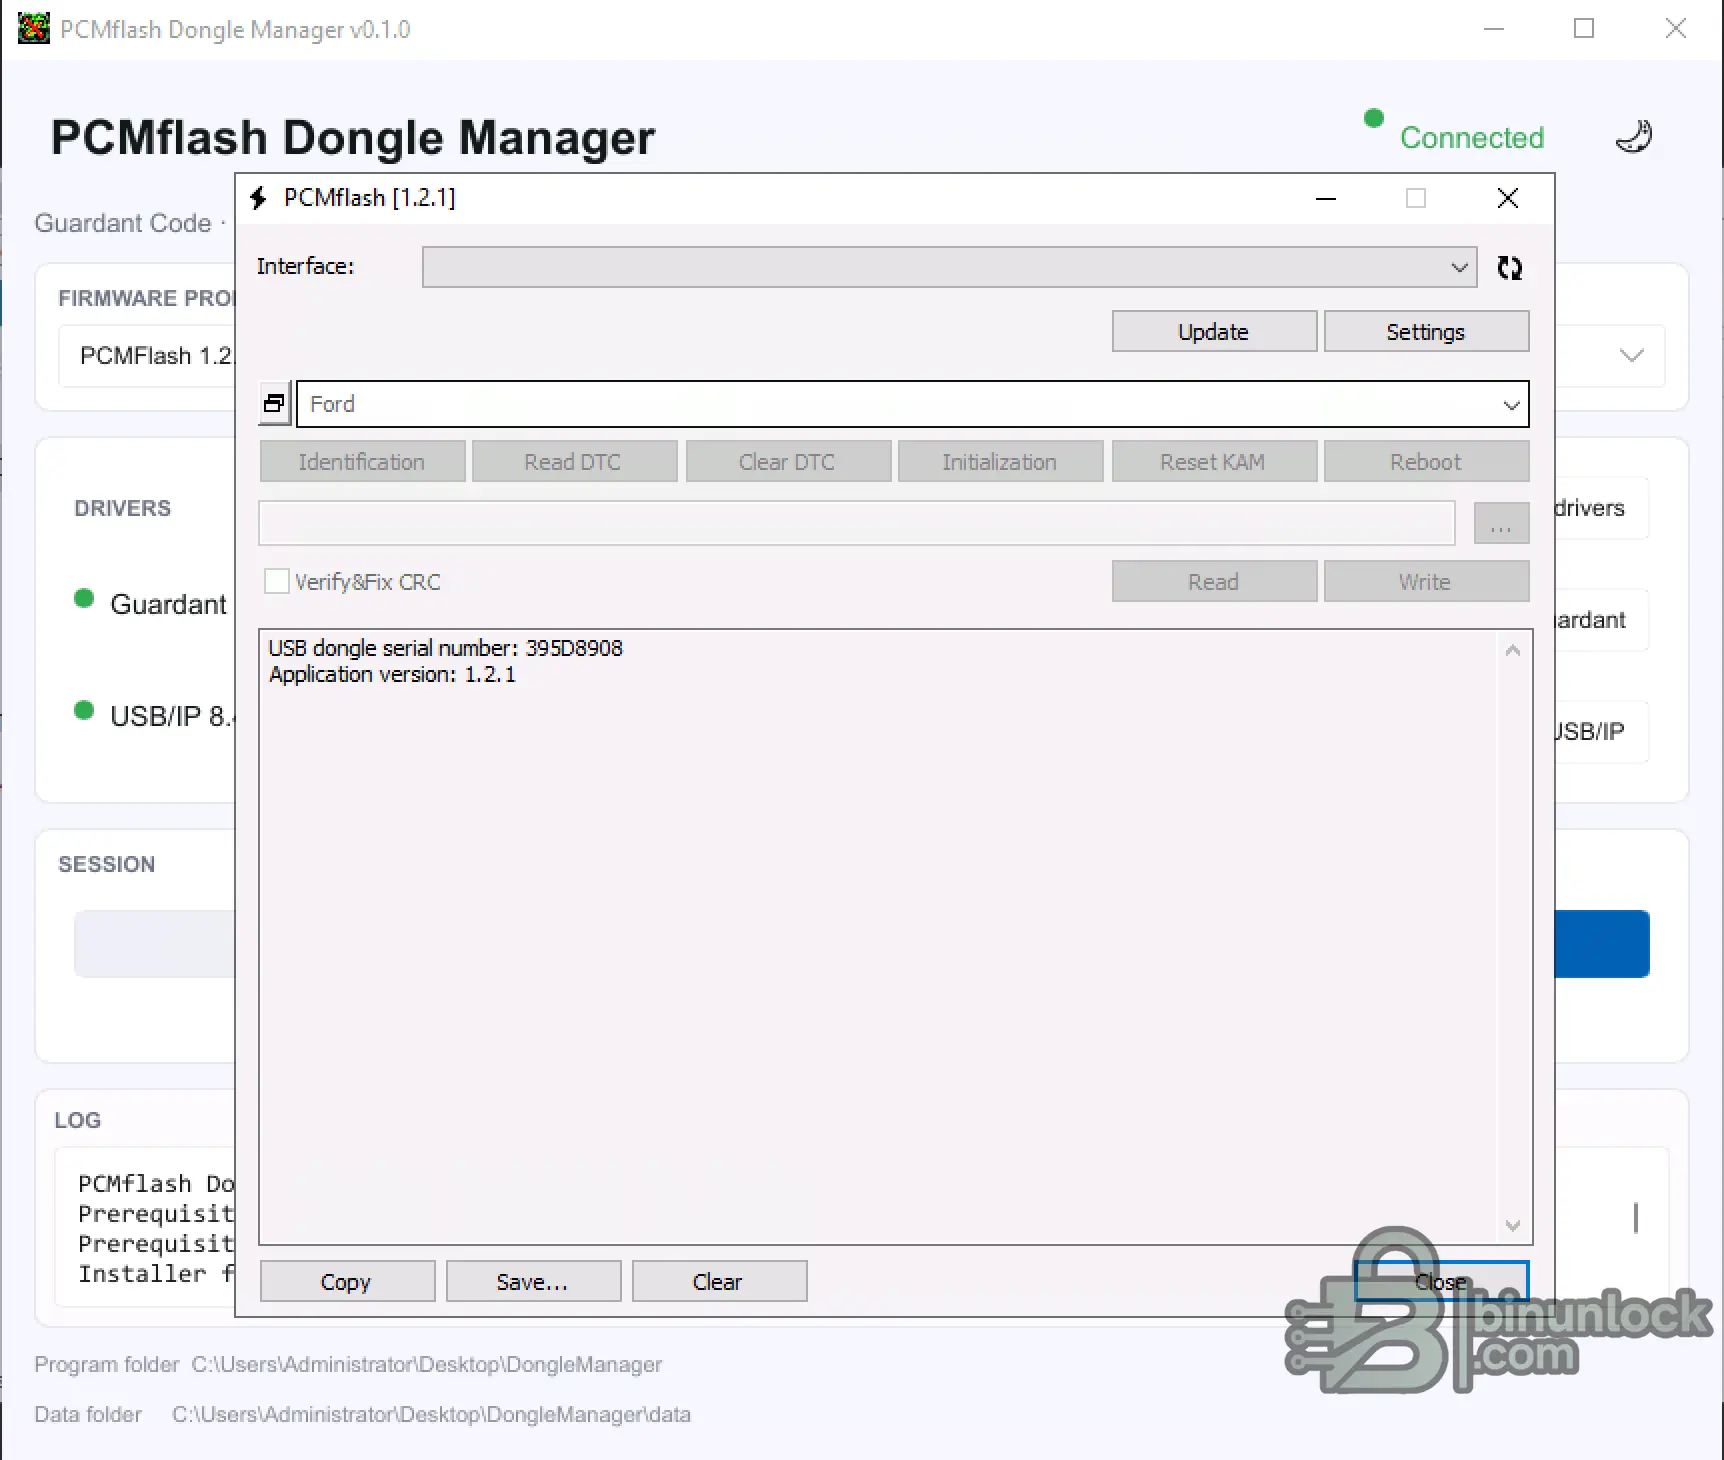This screenshot has width=1724, height=1460.
Task: Click the Save... button
Action: 533,1282
